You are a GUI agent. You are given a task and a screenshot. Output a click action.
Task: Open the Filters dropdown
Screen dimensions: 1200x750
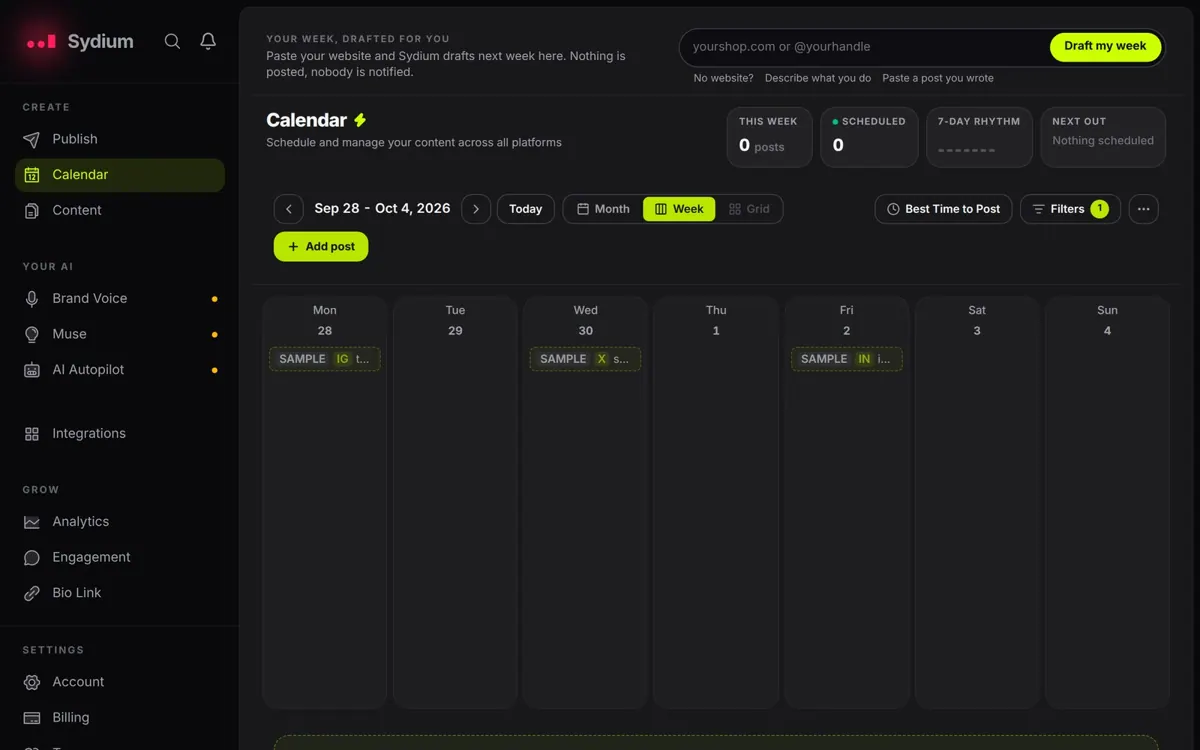click(x=1070, y=209)
